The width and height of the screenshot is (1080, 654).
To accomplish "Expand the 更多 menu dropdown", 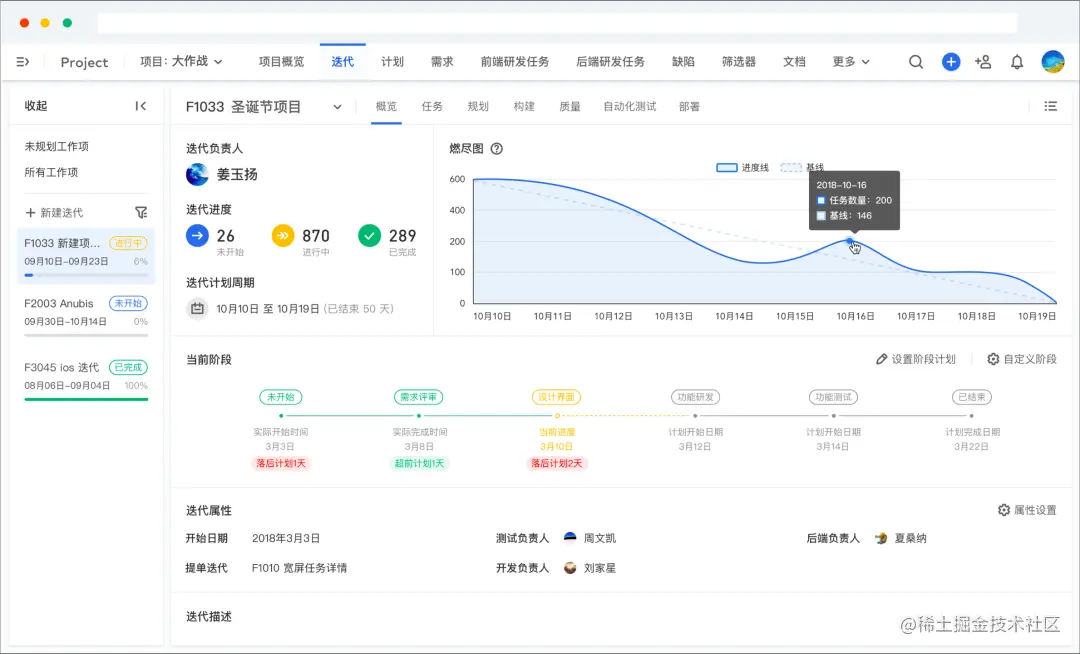I will 851,62.
